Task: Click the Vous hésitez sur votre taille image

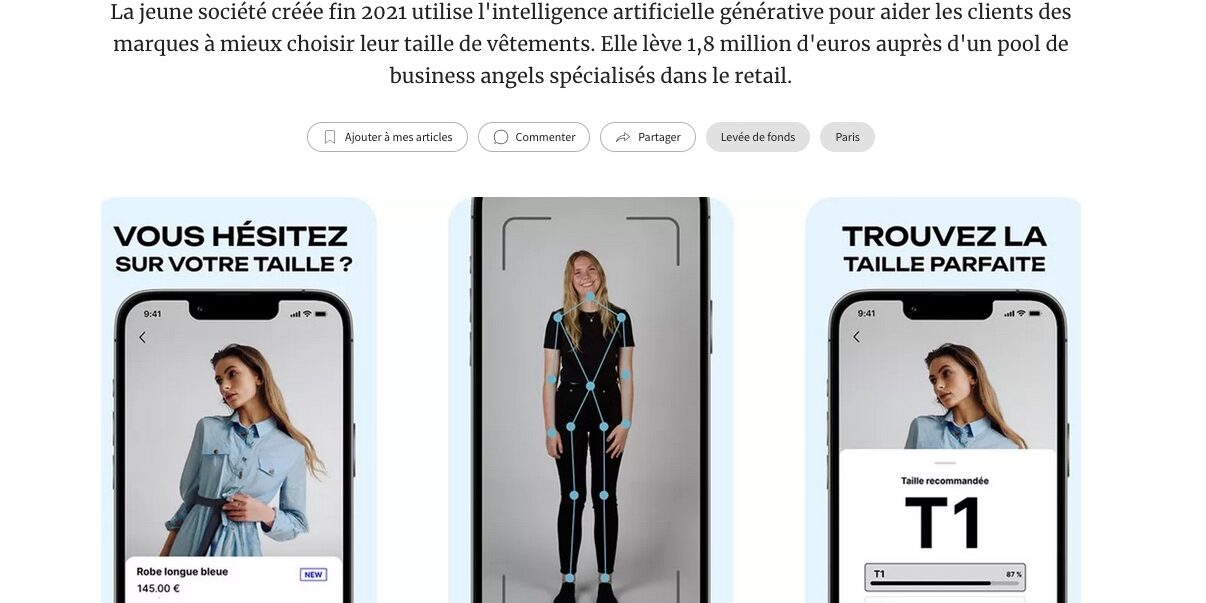Action: coord(239,400)
